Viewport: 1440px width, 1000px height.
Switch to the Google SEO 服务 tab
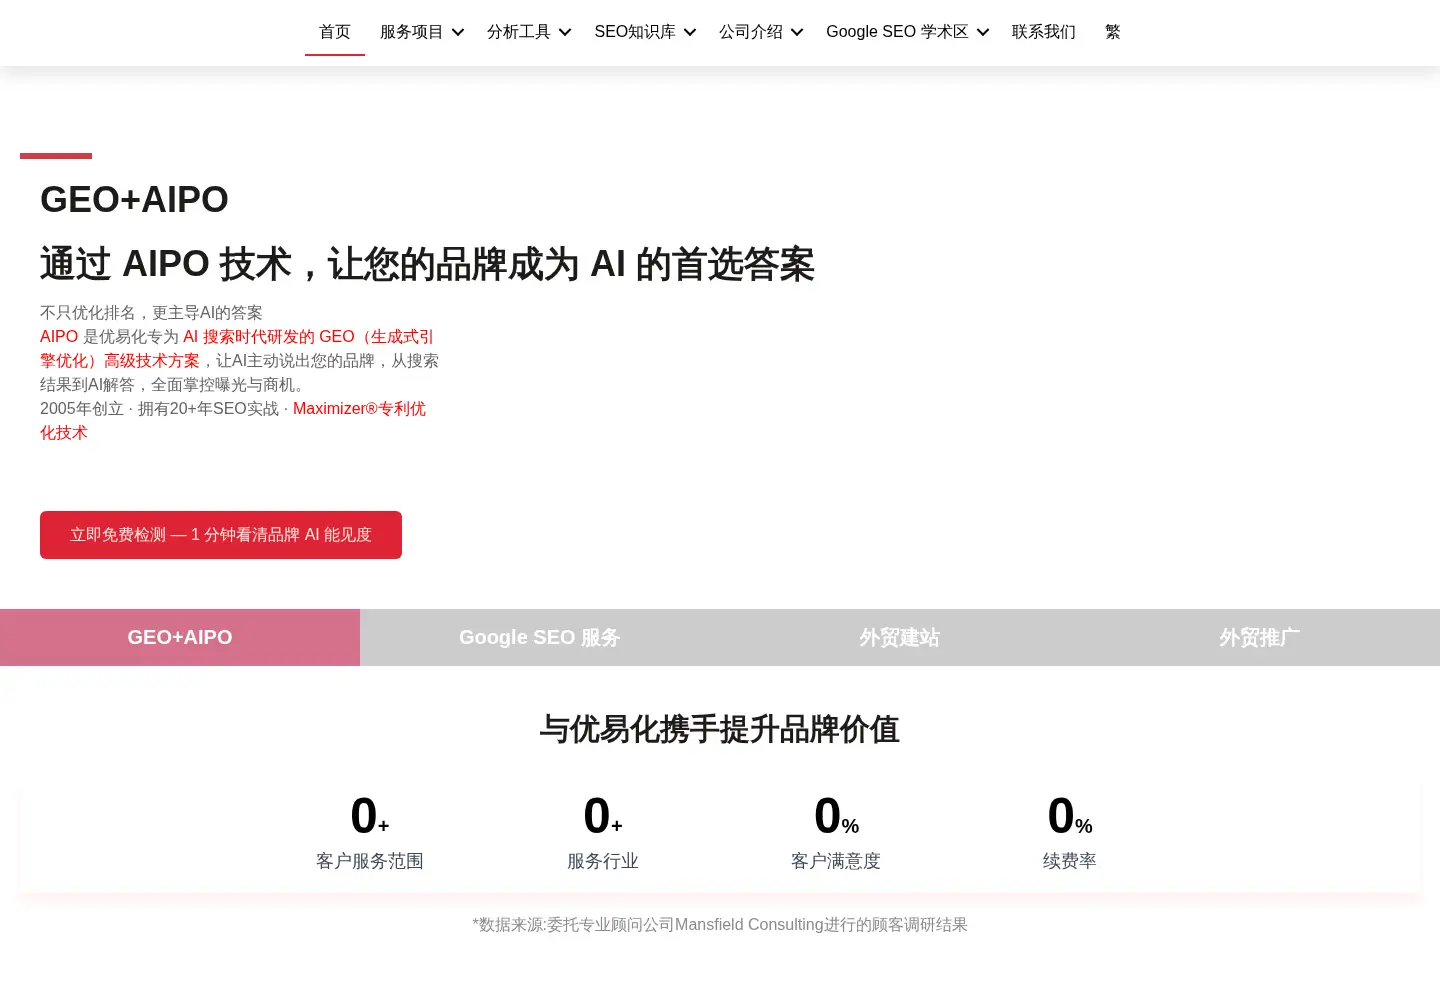coord(540,637)
